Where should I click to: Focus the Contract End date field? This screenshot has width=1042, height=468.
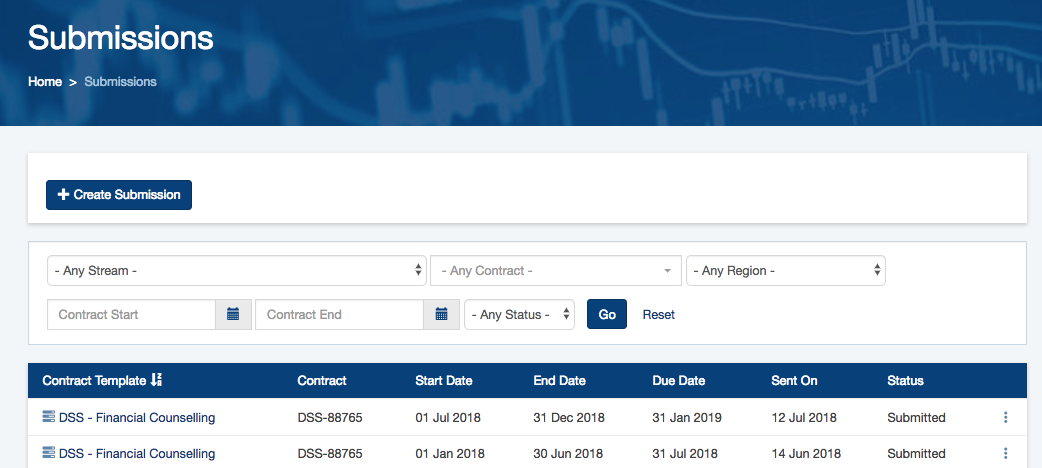coord(340,314)
